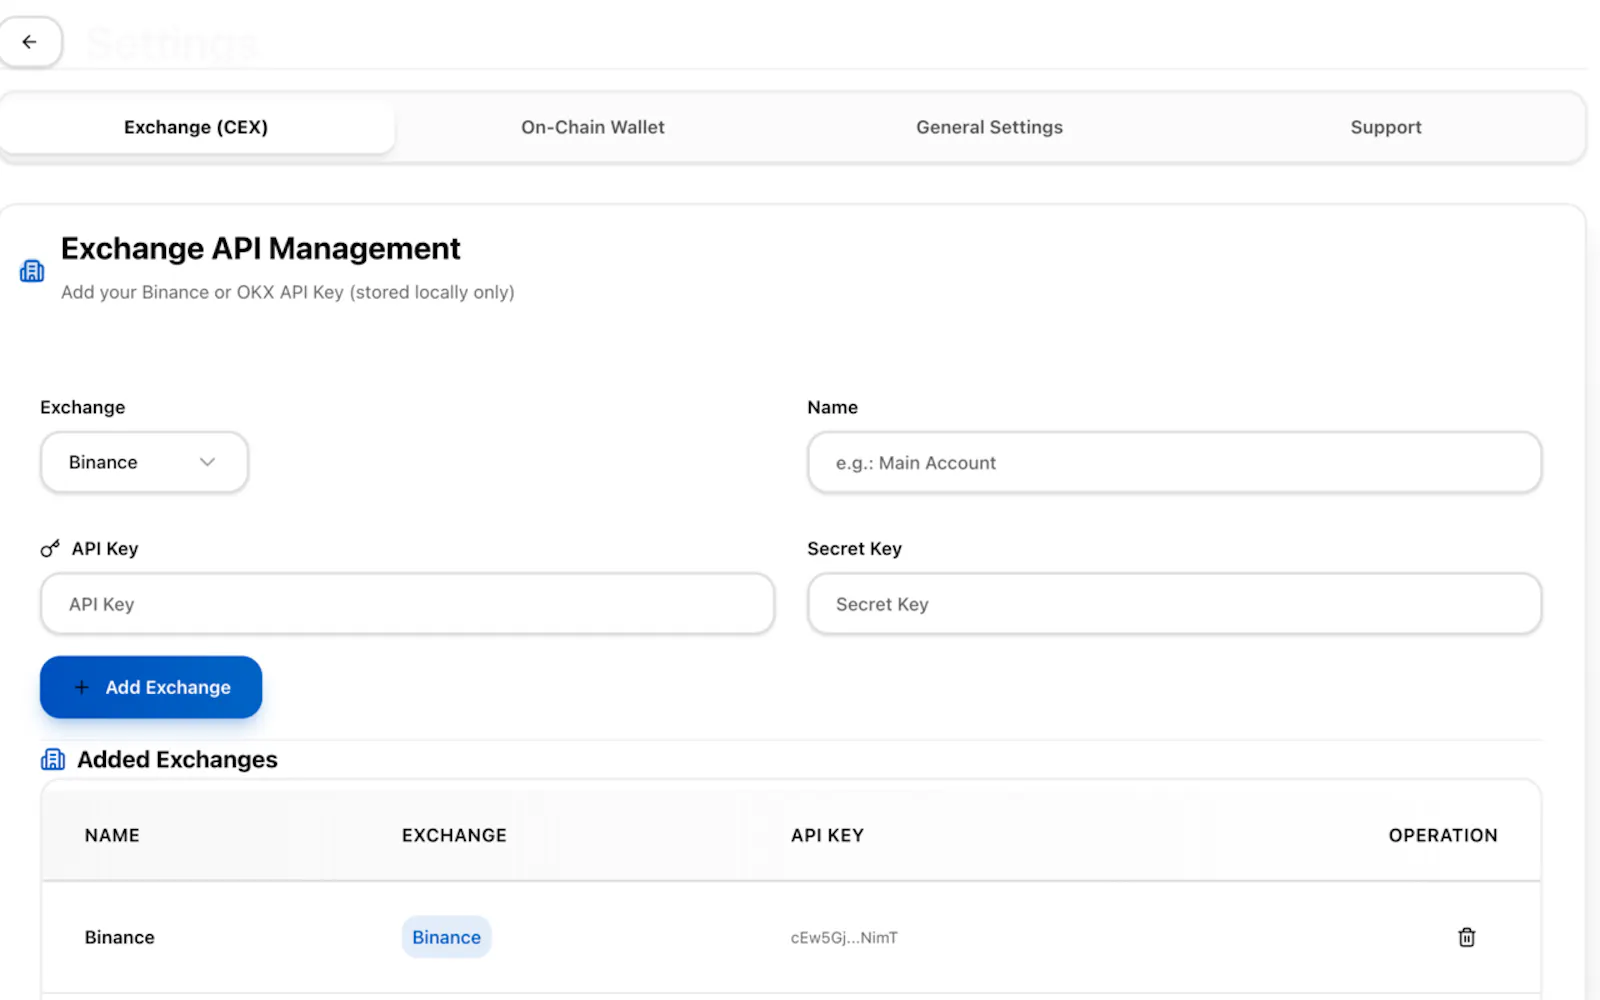Select the Binance name cell in table

(120, 937)
